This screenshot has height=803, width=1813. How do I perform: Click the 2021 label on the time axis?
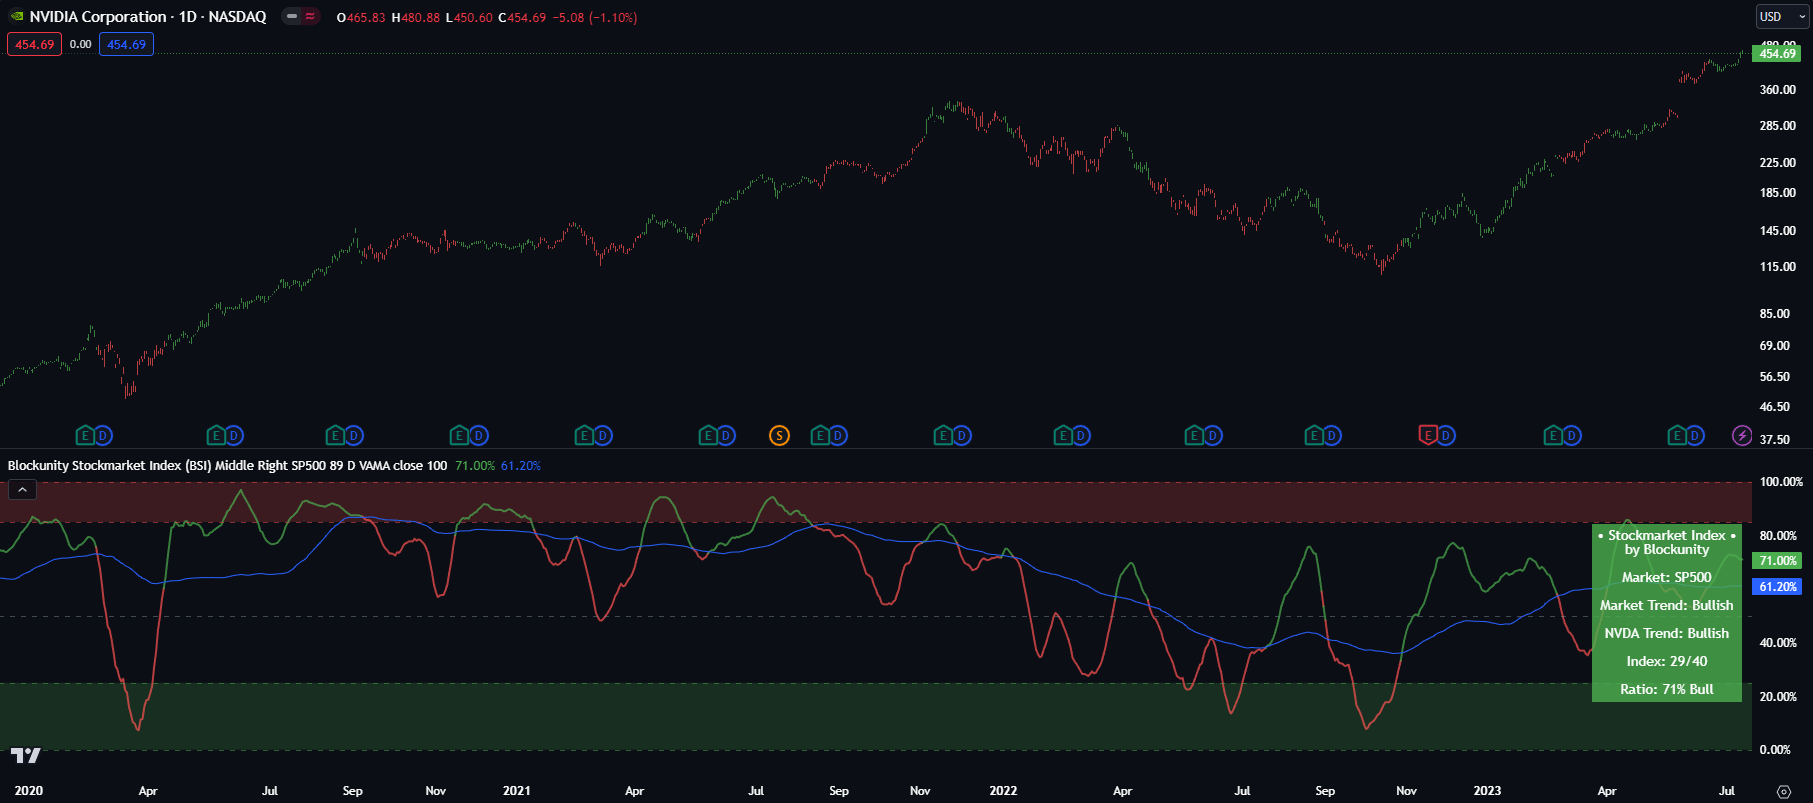pyautogui.click(x=517, y=791)
